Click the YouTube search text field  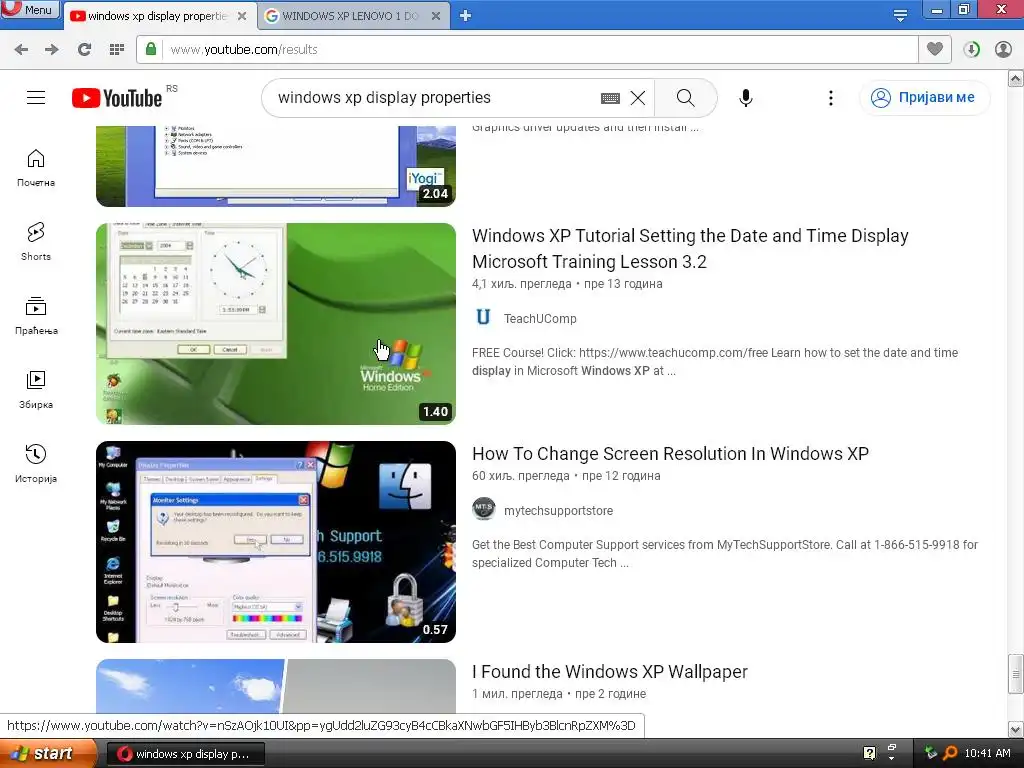431,98
